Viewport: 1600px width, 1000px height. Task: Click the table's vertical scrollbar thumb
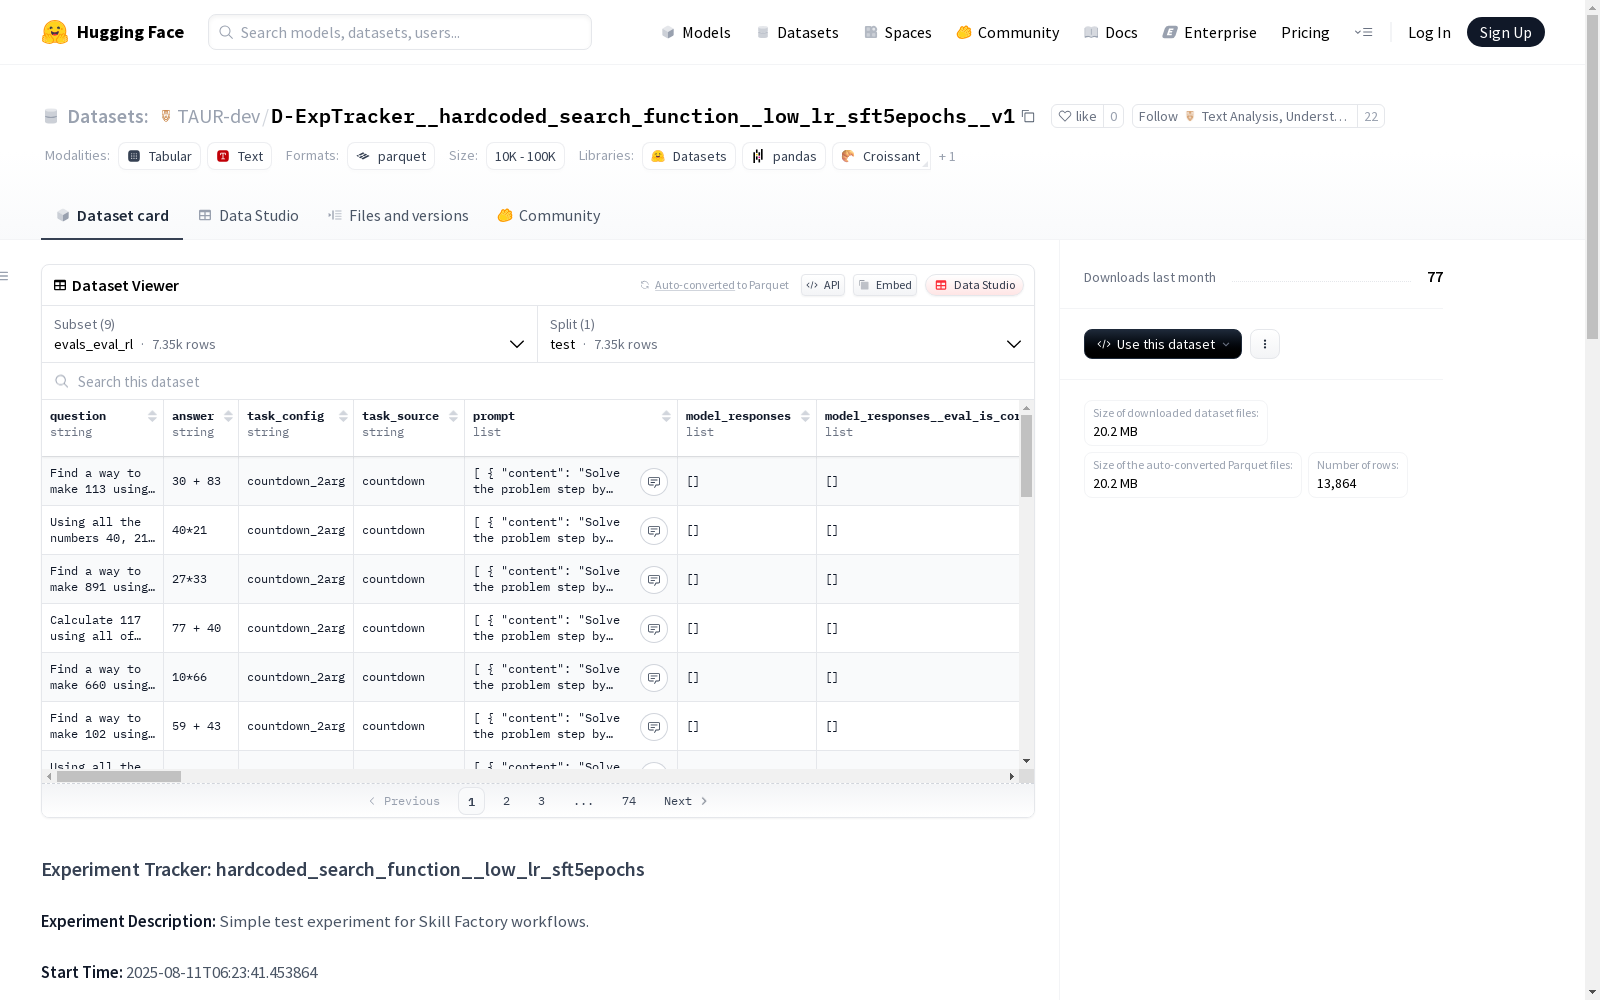pos(1026,456)
